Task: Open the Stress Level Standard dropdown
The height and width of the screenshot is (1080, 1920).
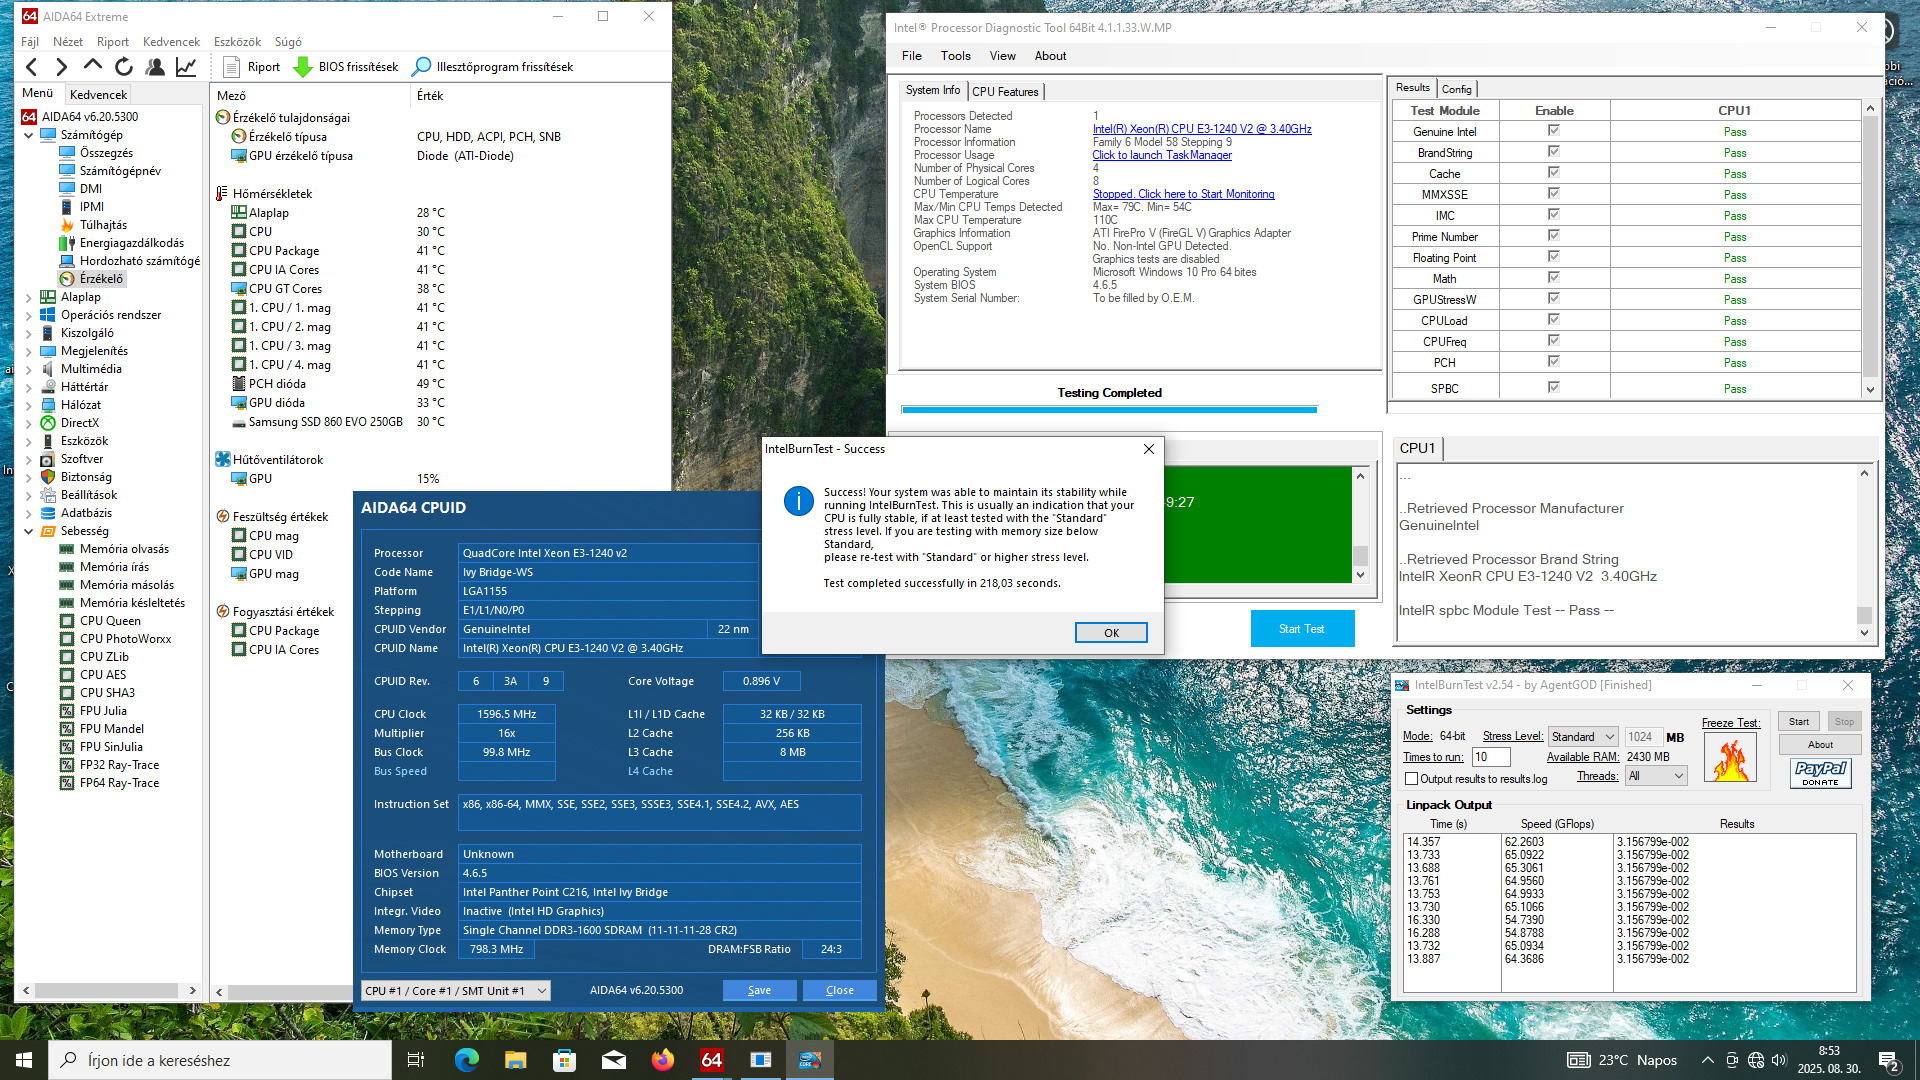Action: click(1582, 737)
